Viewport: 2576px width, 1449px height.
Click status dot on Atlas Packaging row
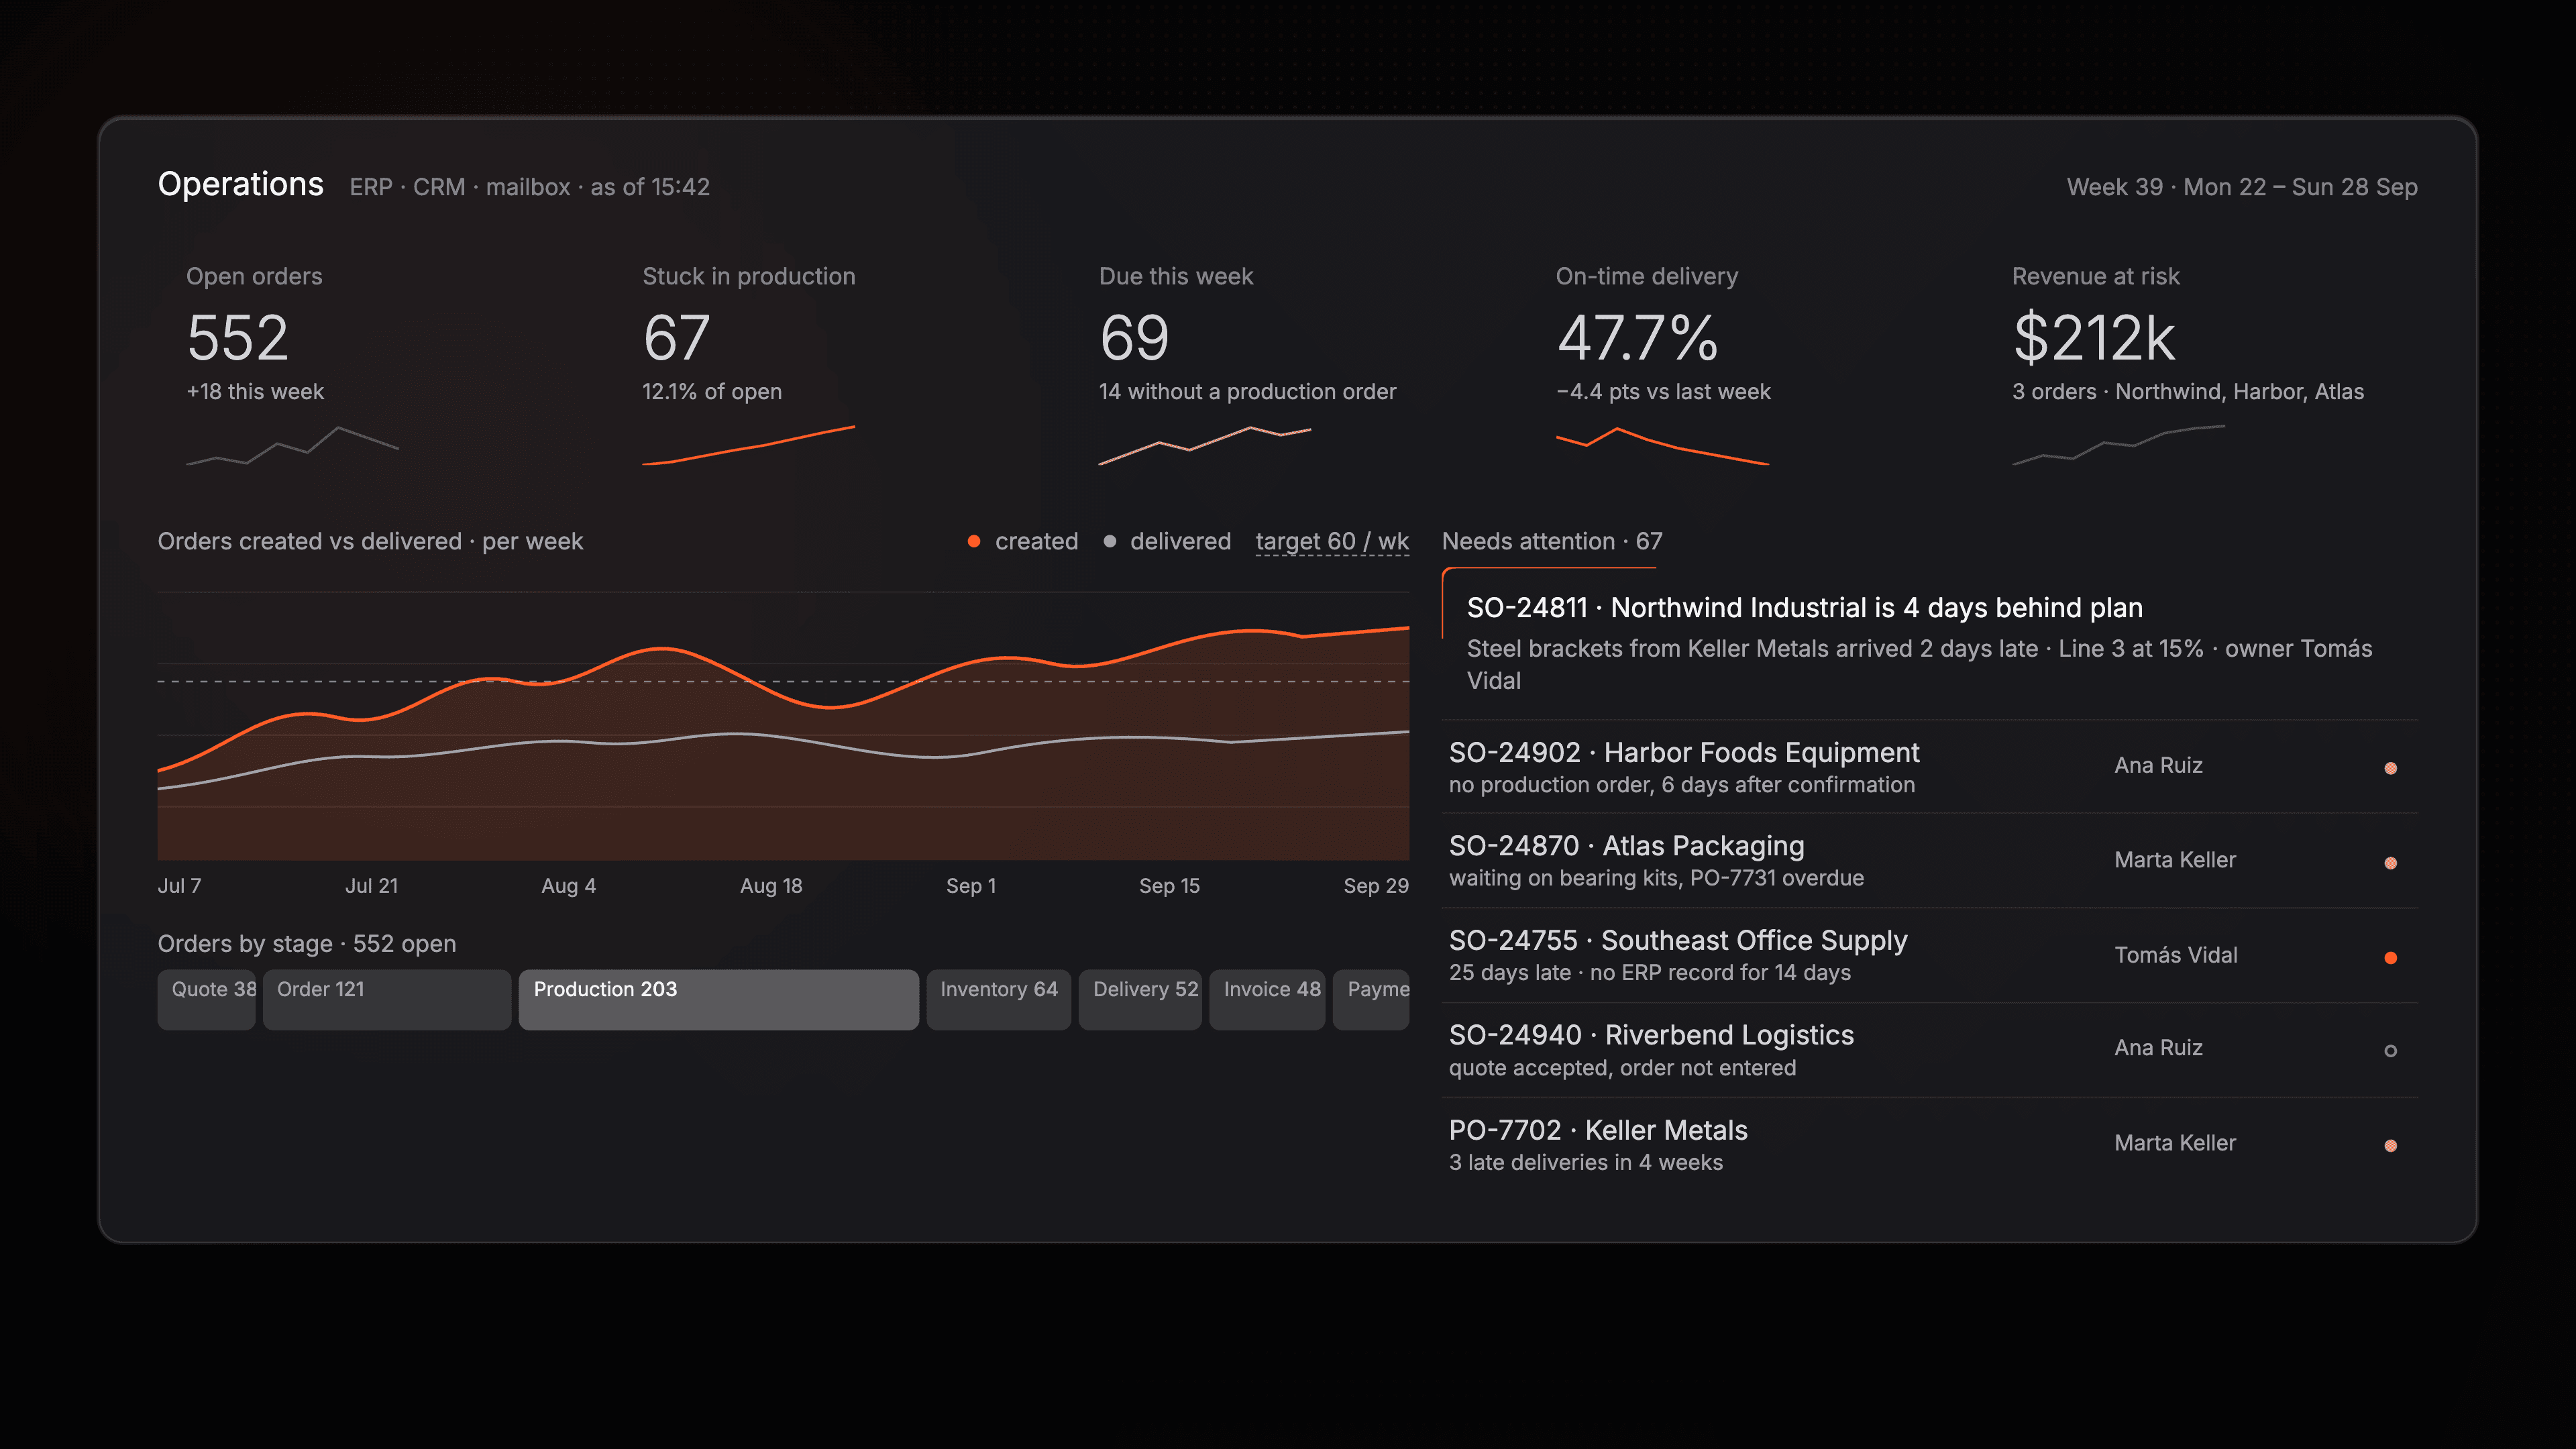2390,863
